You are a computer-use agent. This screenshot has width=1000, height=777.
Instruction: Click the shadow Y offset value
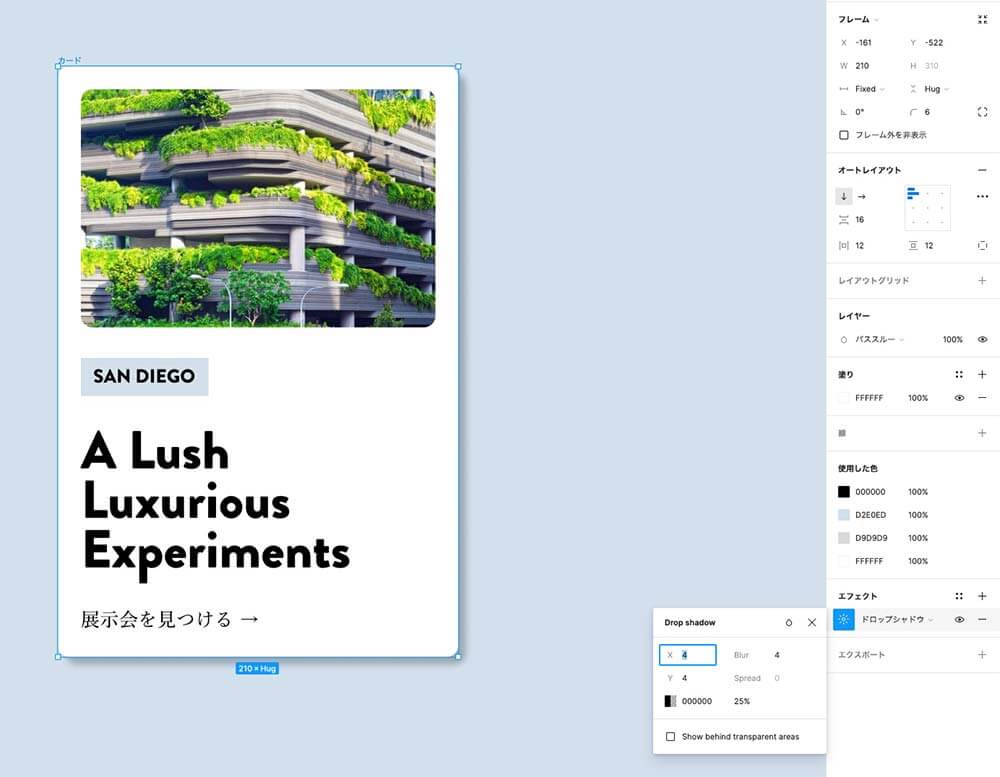pyautogui.click(x=684, y=678)
